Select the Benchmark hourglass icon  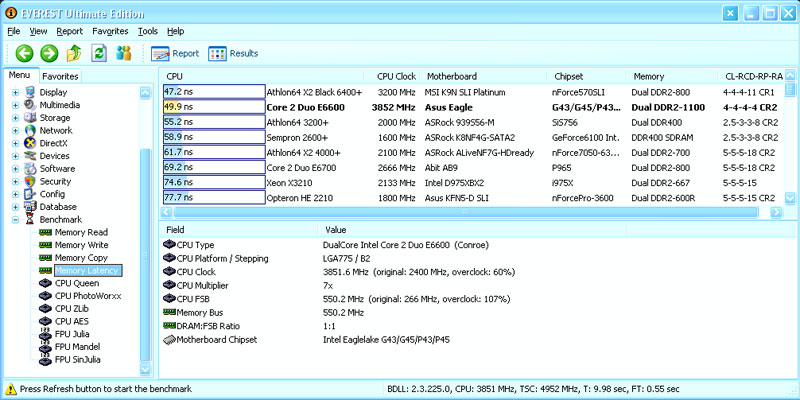pos(30,220)
